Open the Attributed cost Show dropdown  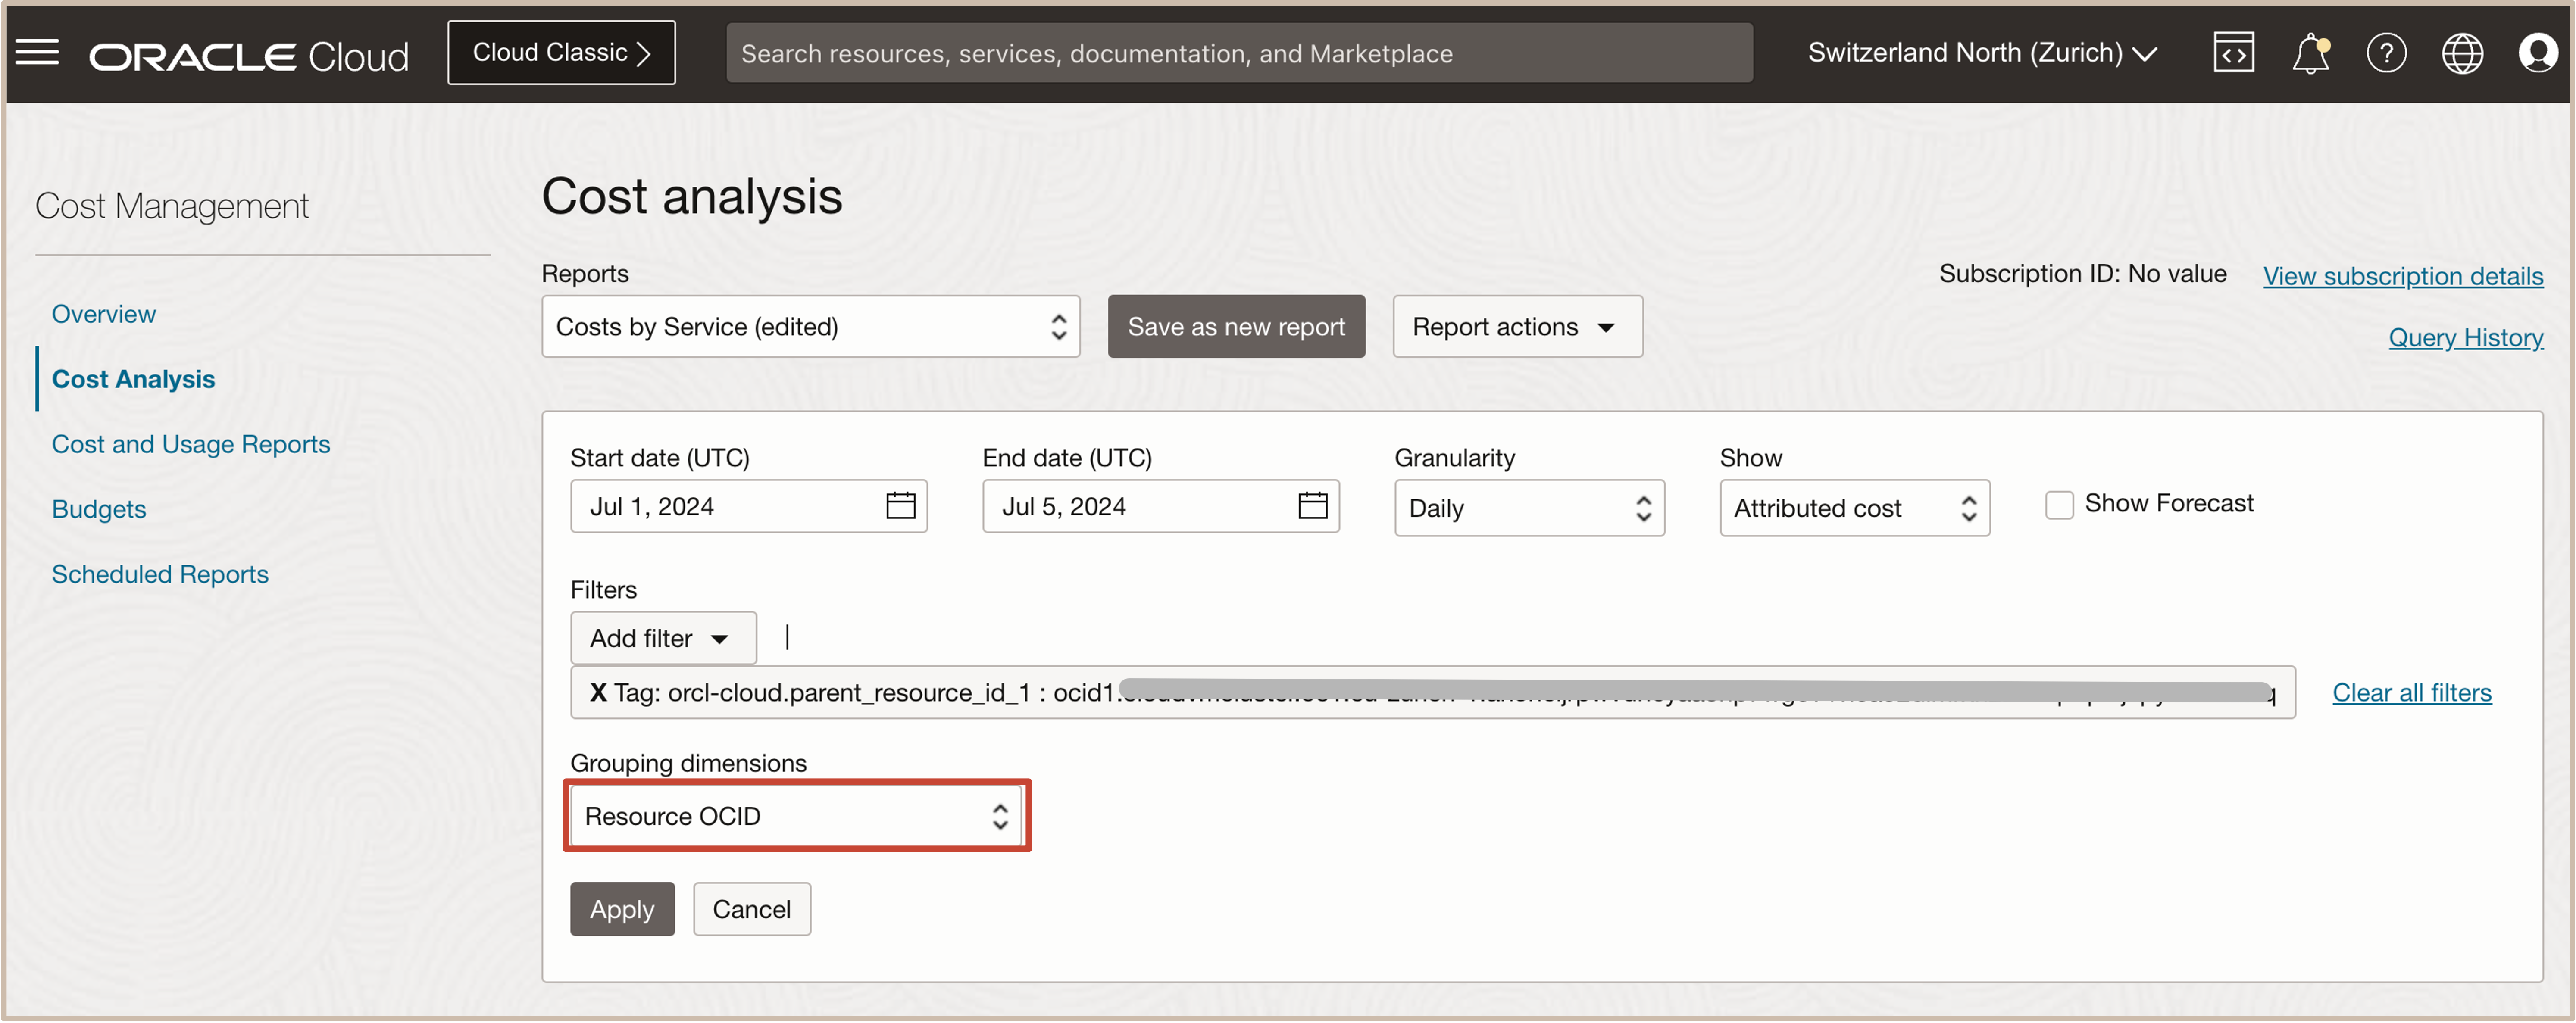click(1853, 508)
